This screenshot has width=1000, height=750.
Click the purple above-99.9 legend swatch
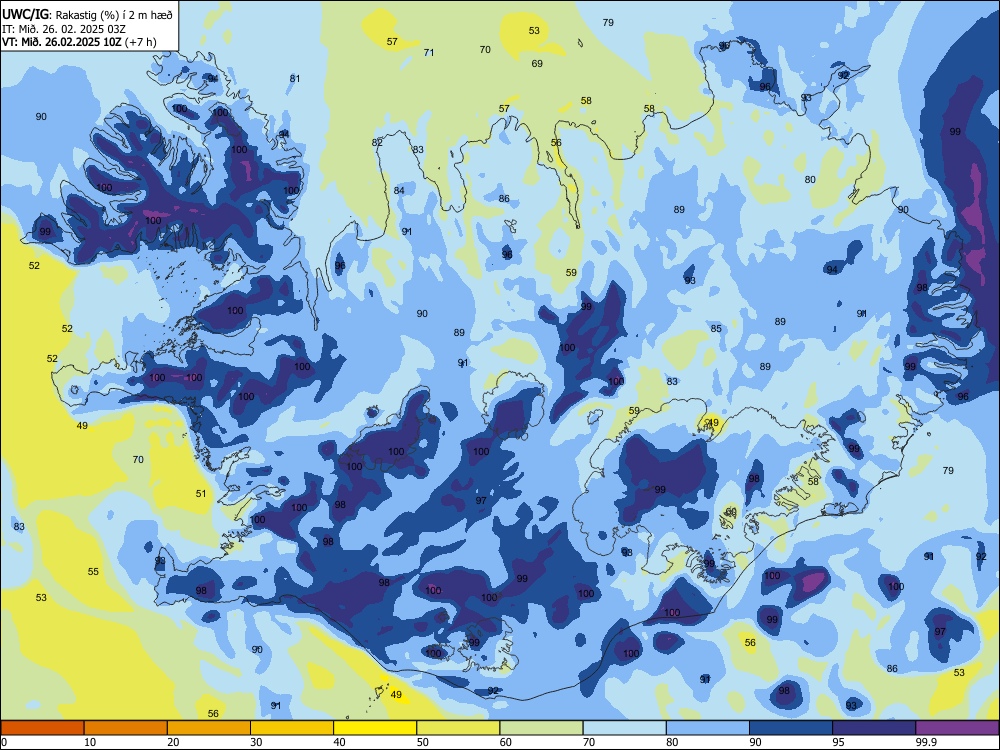[x=957, y=728]
